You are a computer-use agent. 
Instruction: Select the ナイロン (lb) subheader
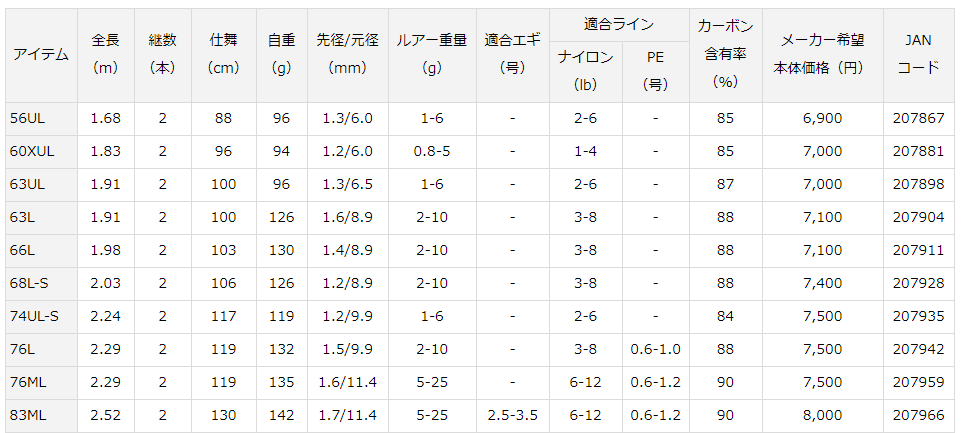click(x=585, y=72)
